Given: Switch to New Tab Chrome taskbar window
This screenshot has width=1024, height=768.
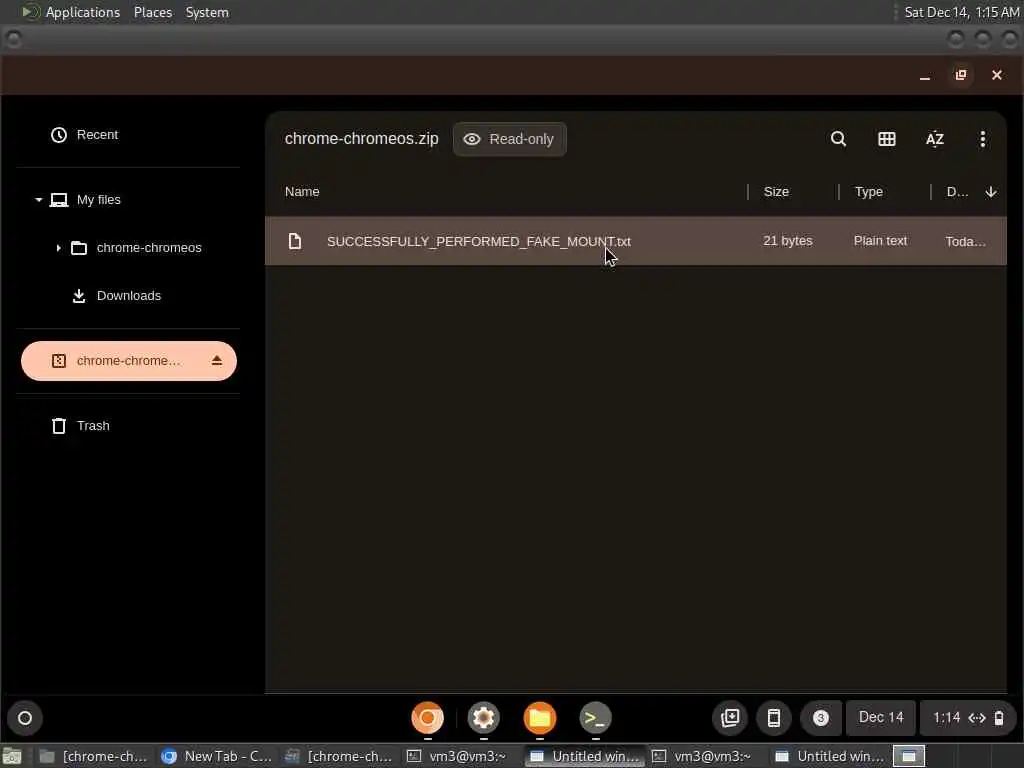Looking at the screenshot, I should (218, 756).
